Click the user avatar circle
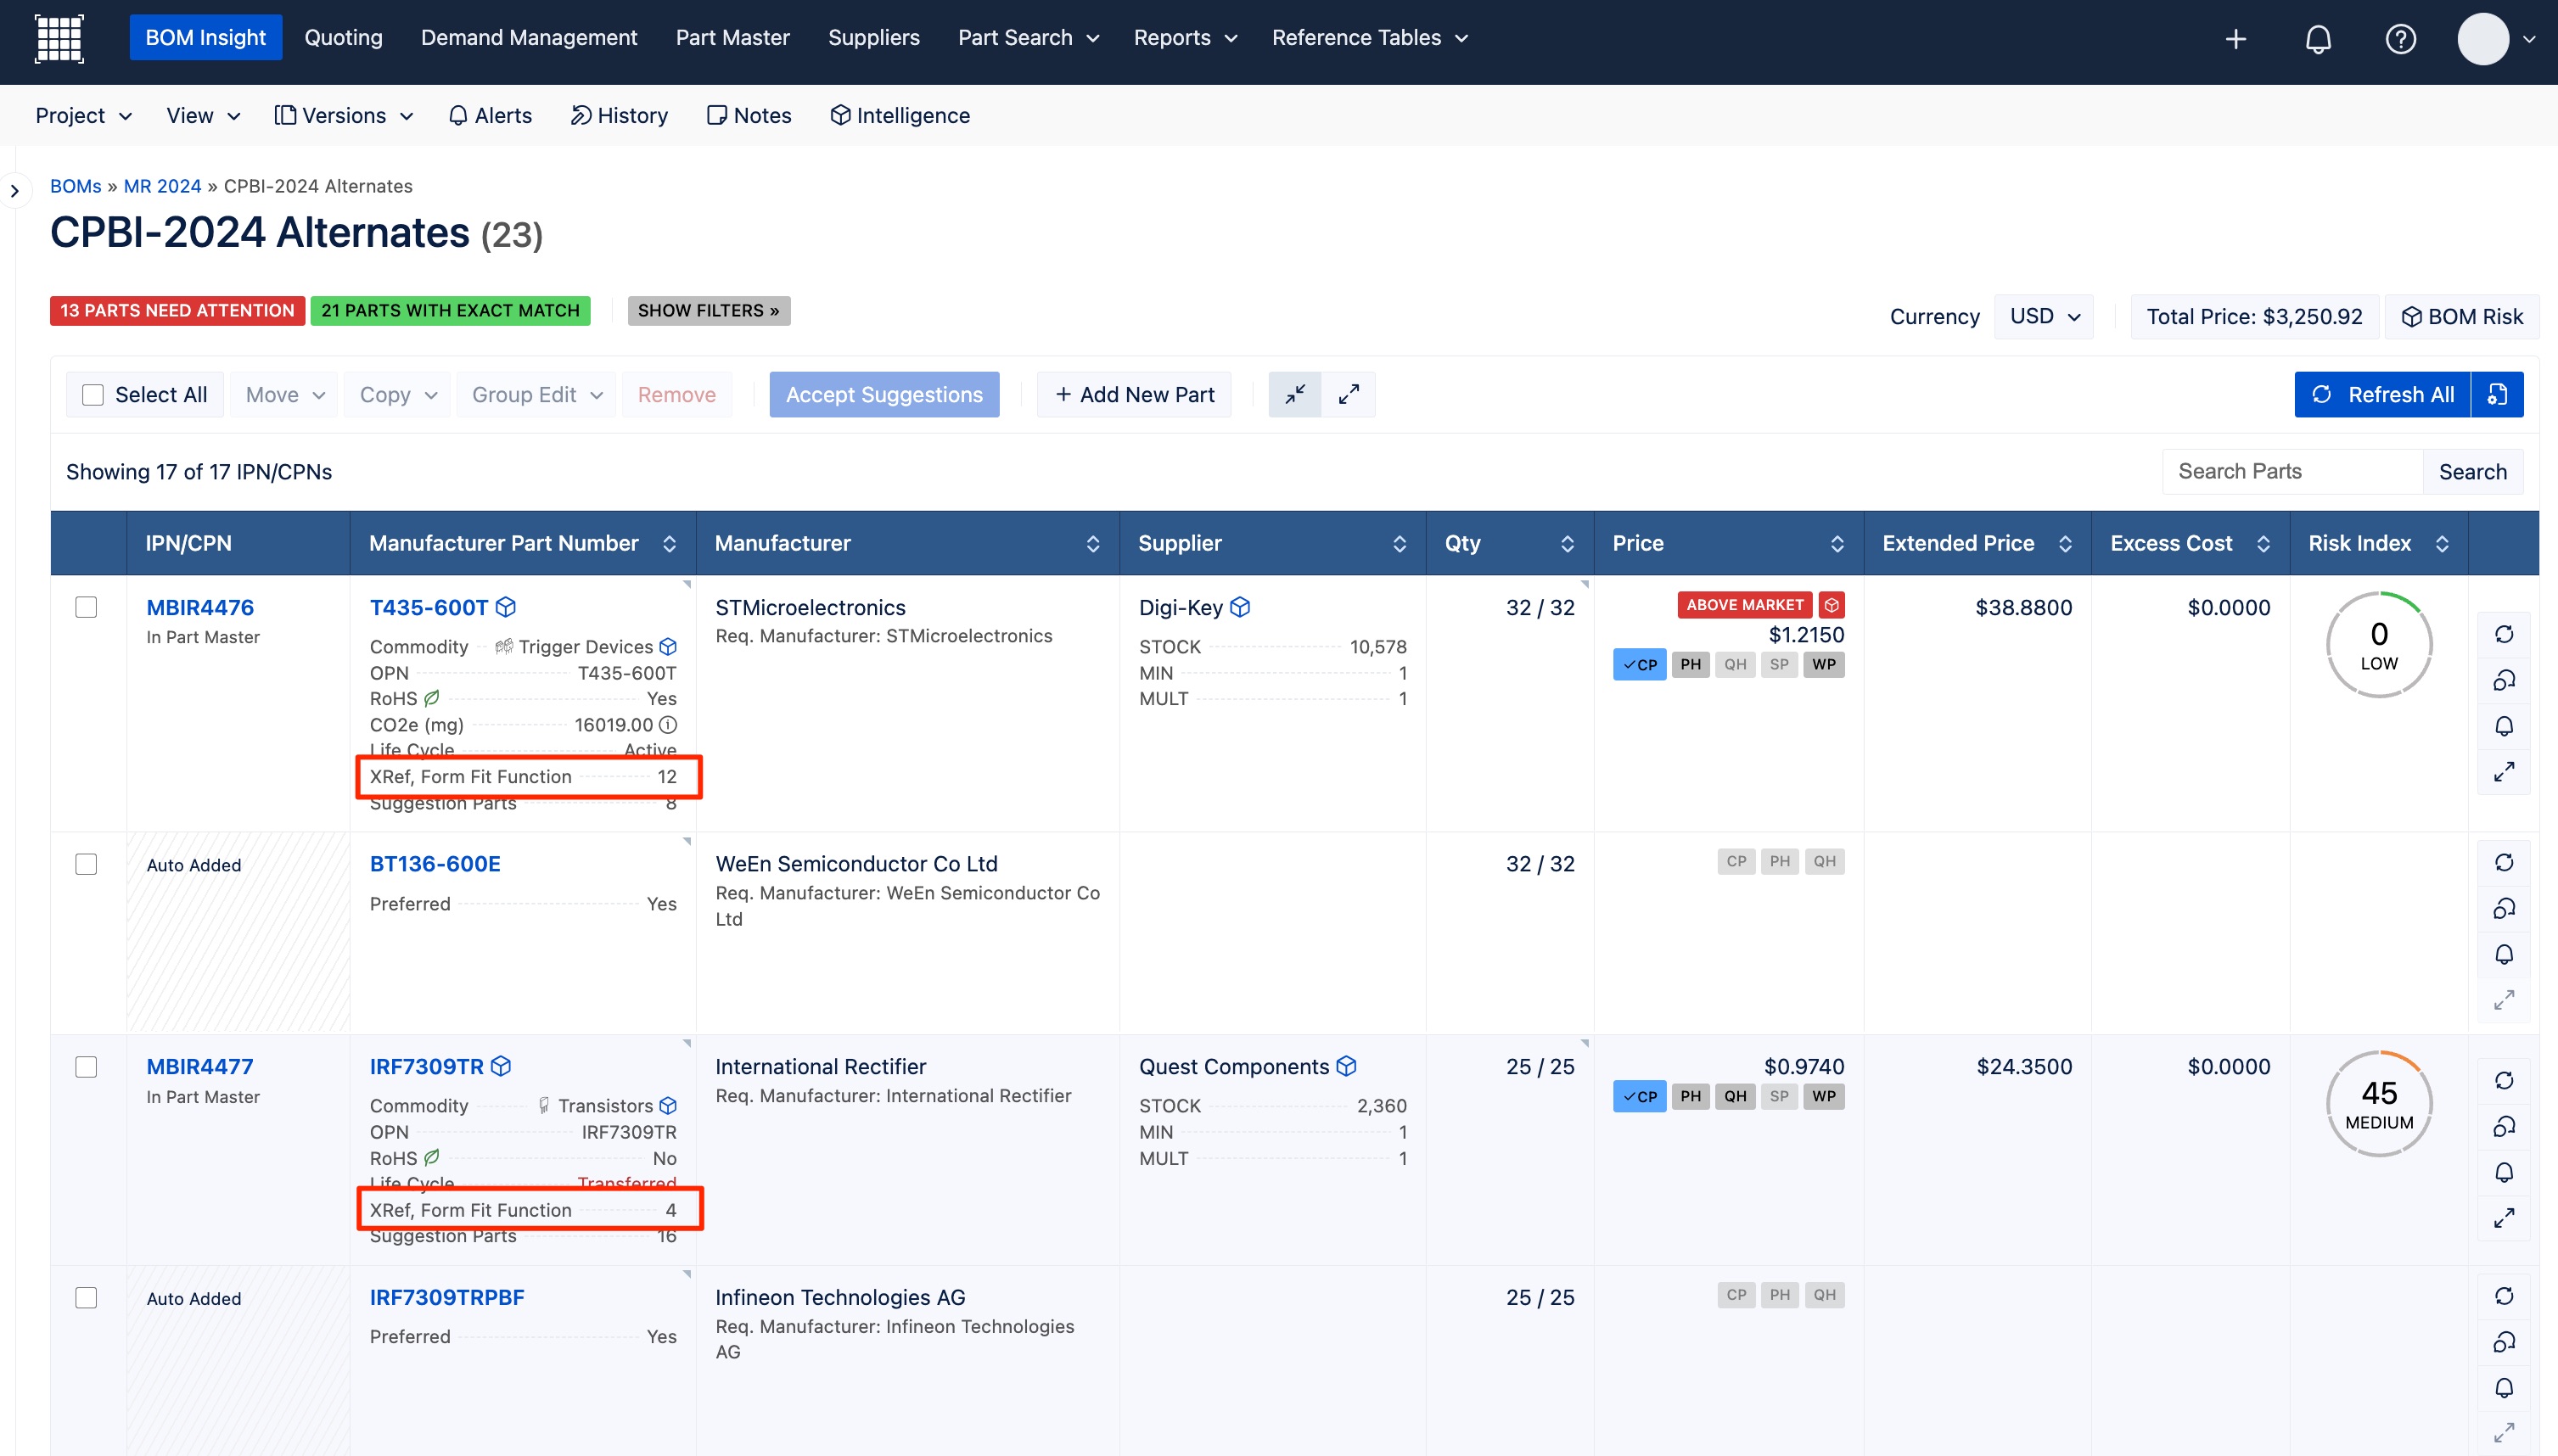2558x1456 pixels. 2483,39
